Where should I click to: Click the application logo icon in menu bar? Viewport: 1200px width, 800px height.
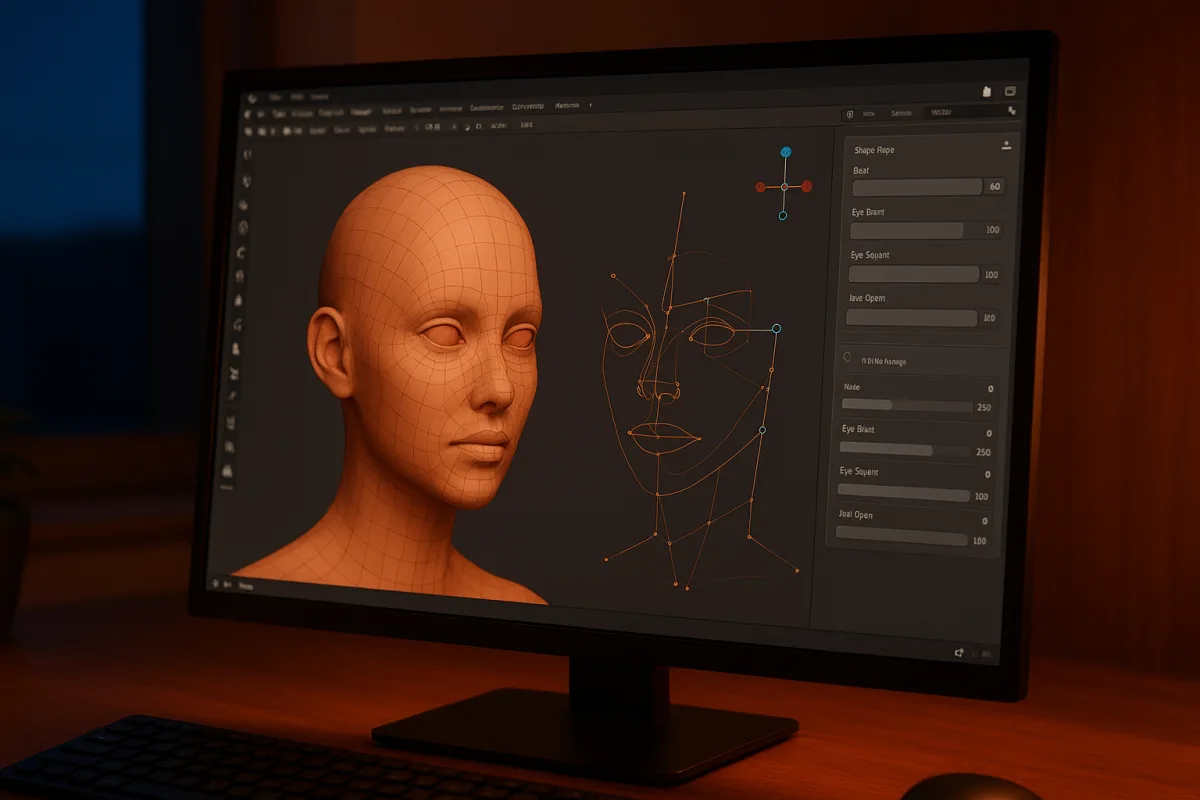point(252,98)
